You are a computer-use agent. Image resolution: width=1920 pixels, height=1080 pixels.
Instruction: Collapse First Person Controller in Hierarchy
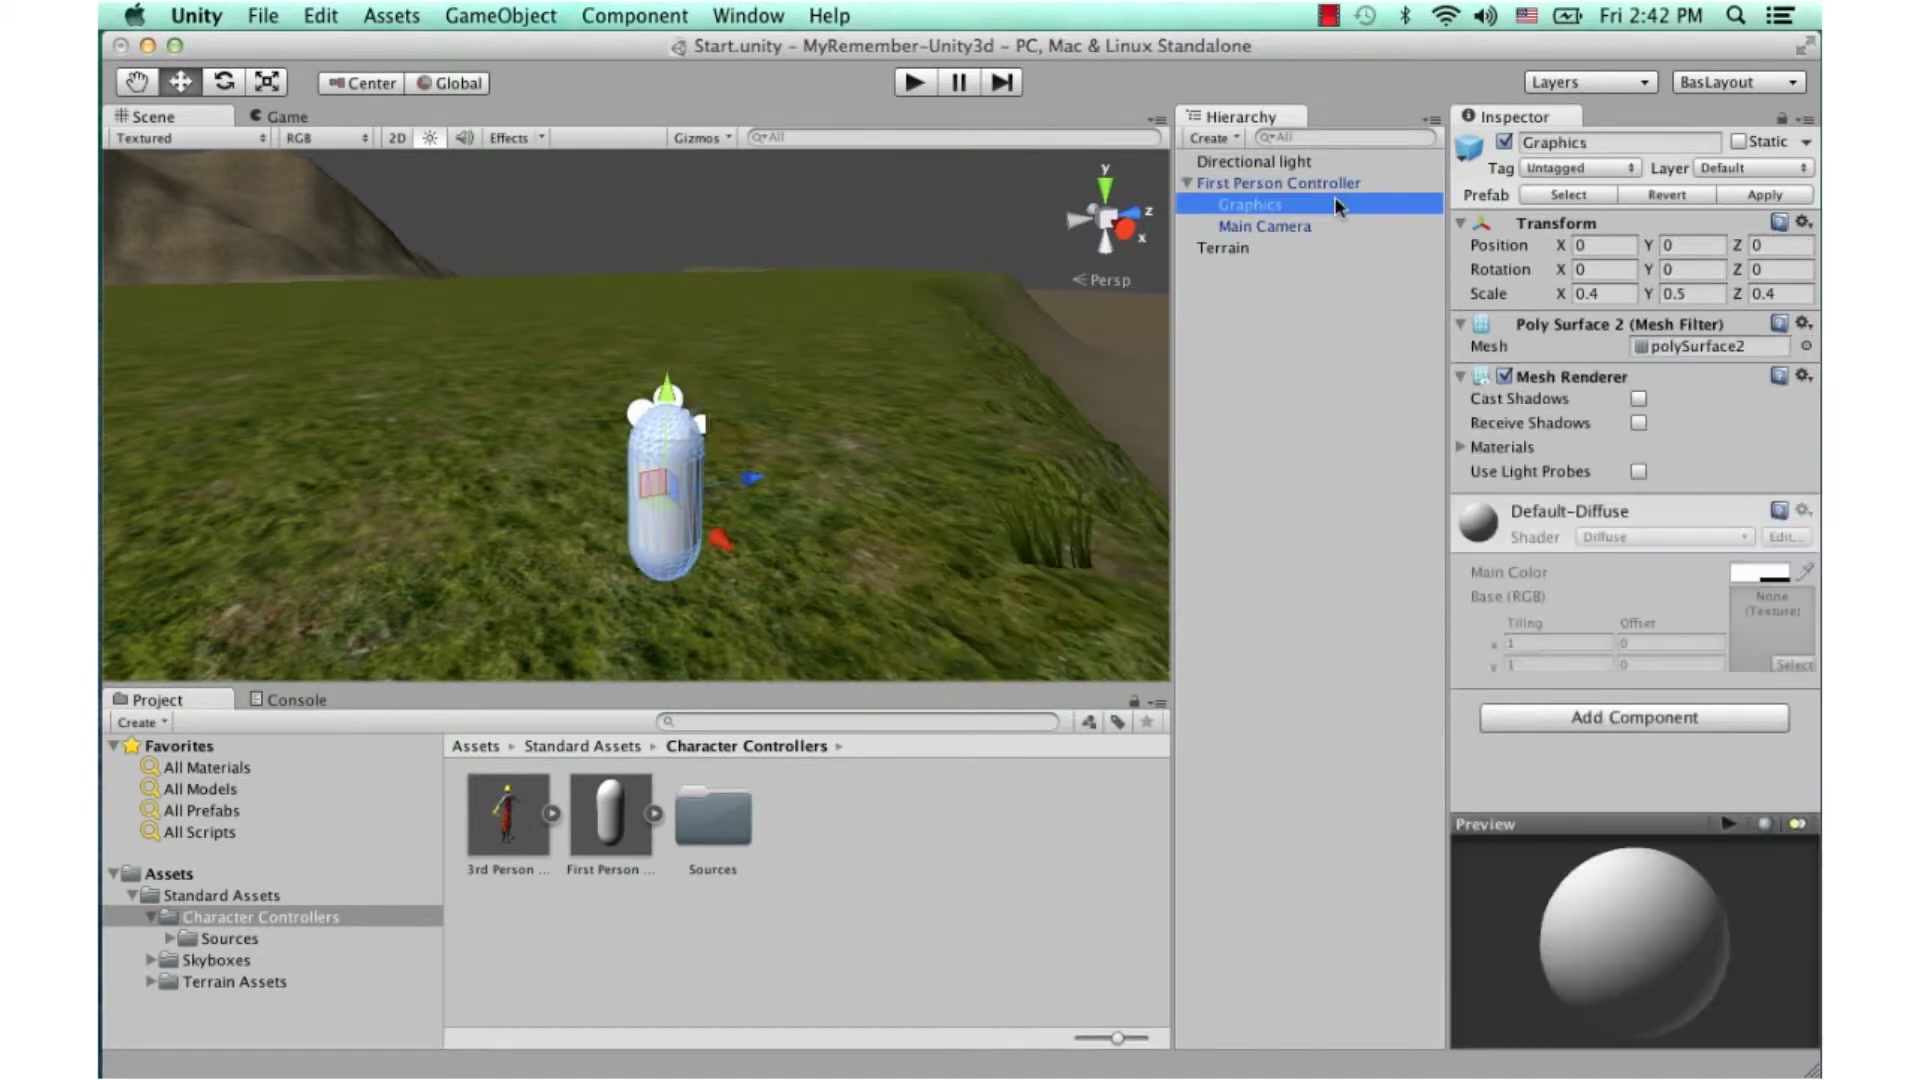coord(1187,183)
